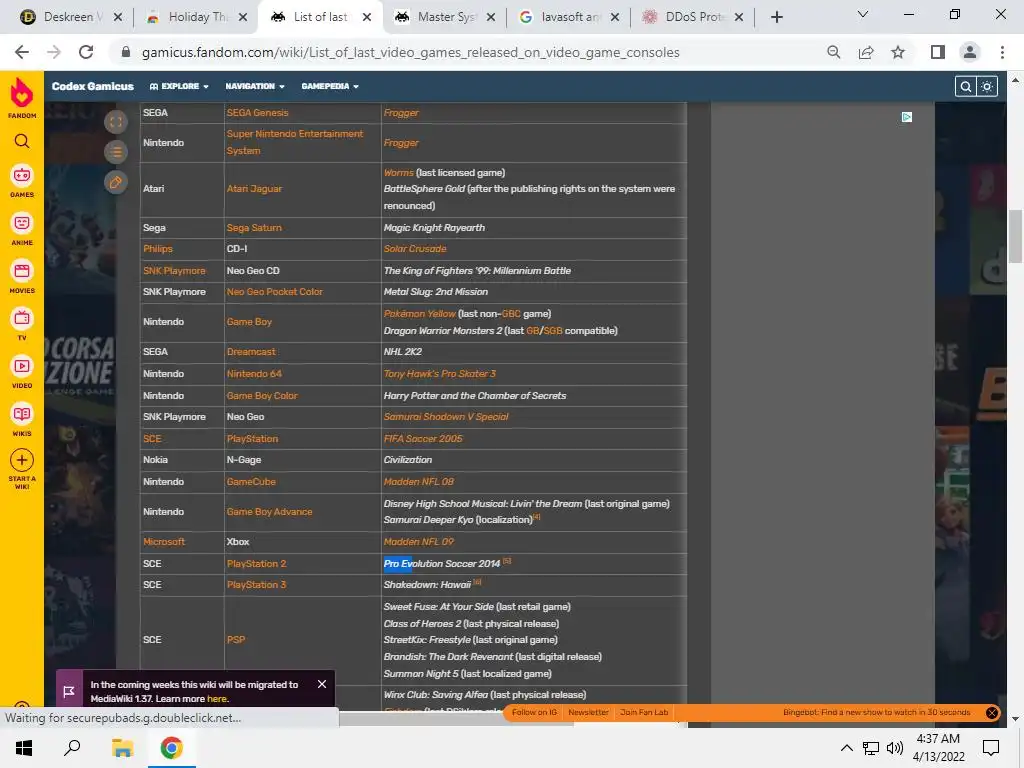Open the Dreamcast link

click(x=251, y=351)
